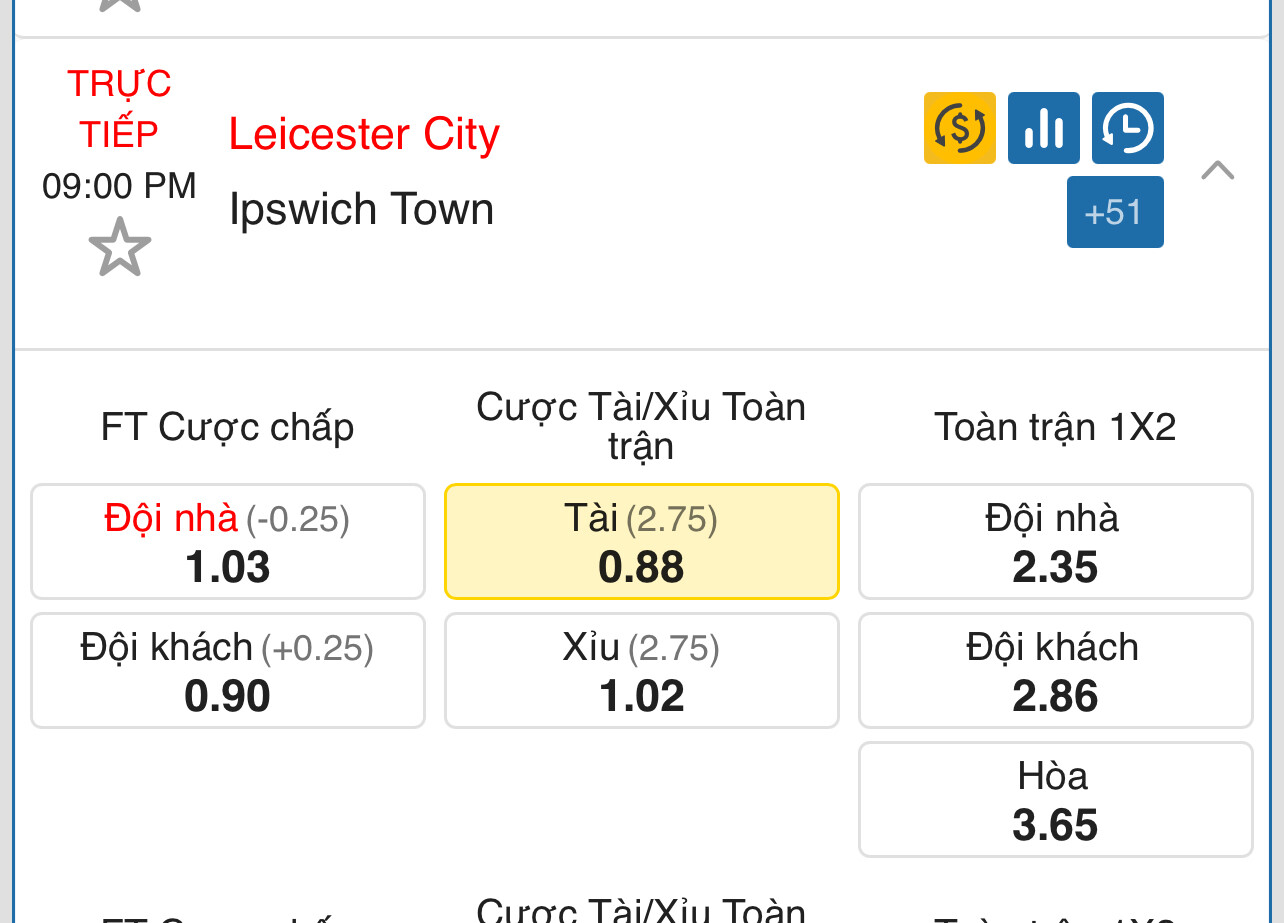Favorite the Leicester City match star

point(120,247)
